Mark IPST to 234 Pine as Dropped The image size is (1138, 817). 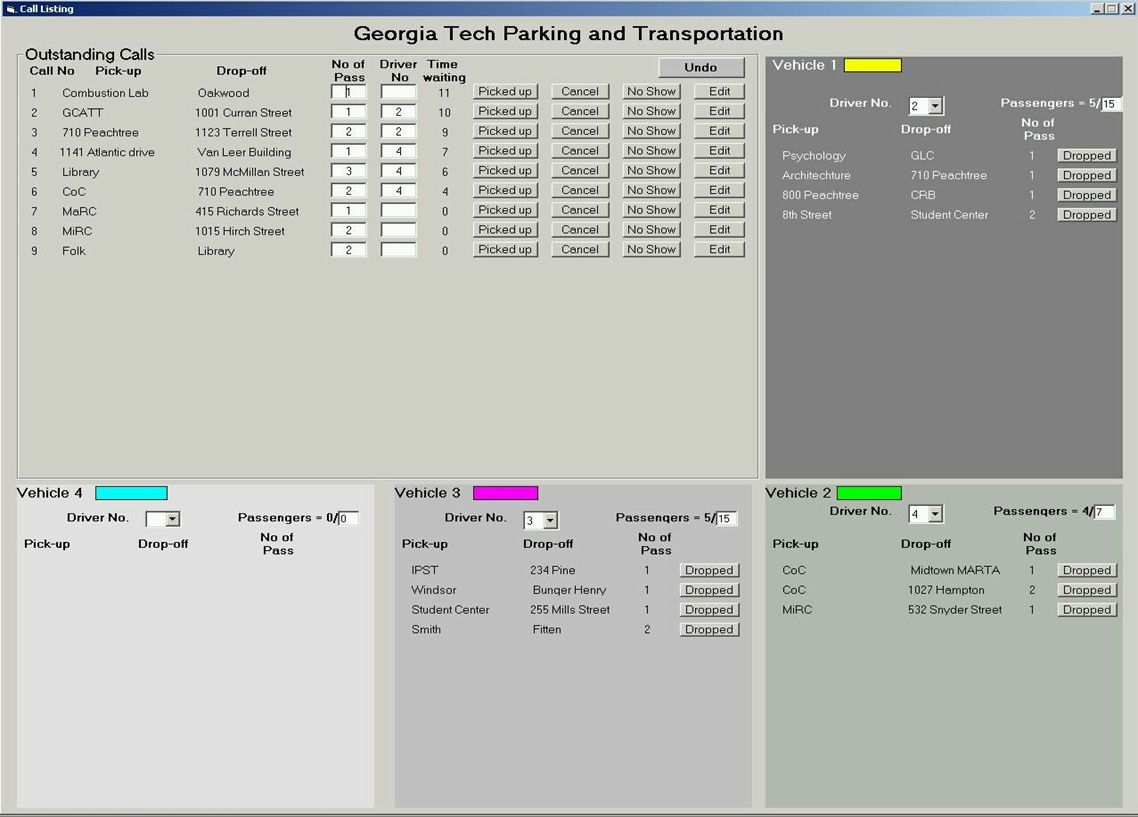(709, 570)
